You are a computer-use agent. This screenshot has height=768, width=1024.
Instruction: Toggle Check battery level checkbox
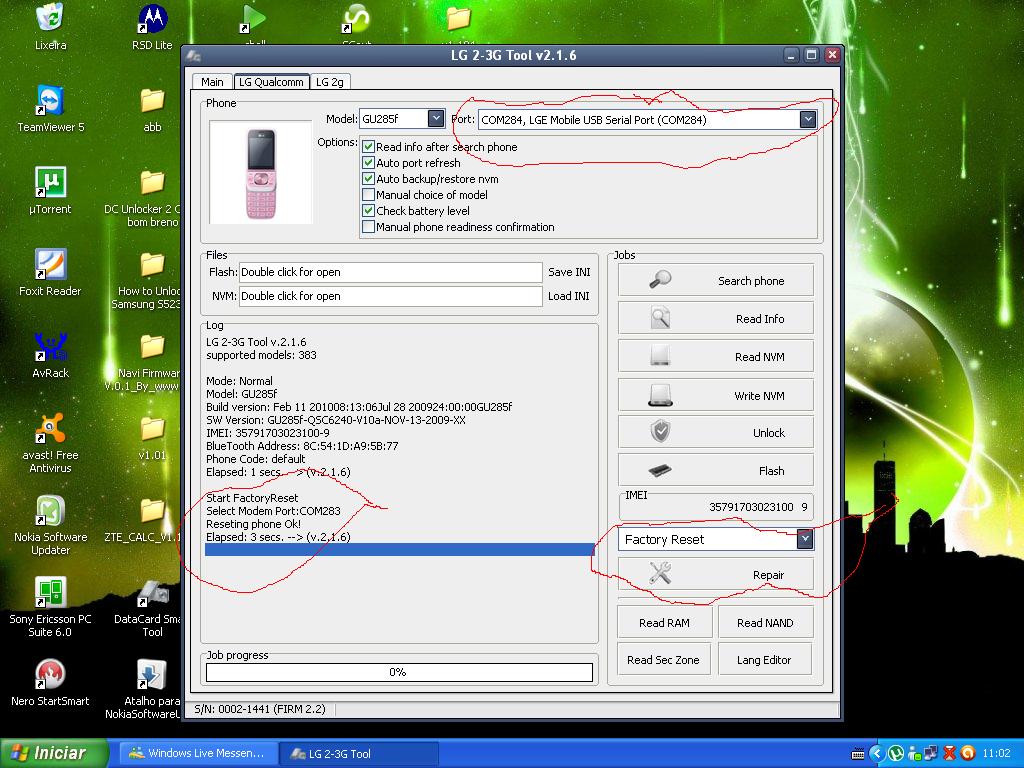point(368,211)
